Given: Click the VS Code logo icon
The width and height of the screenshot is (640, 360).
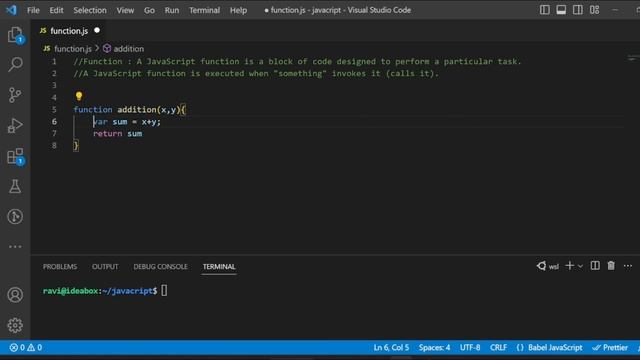Looking at the screenshot, I should (x=11, y=10).
